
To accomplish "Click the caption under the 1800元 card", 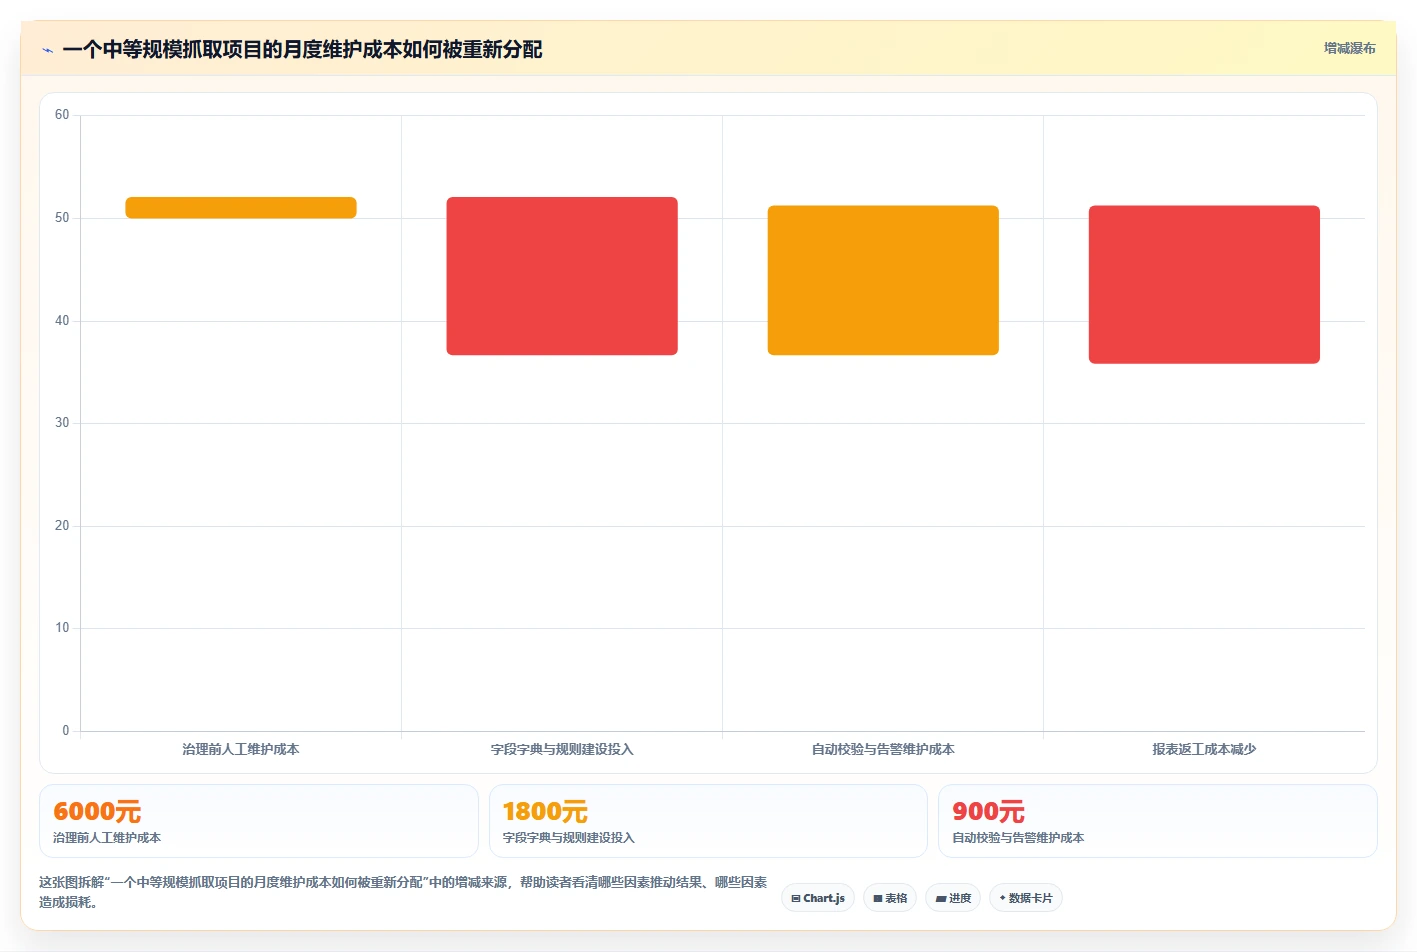I will [569, 838].
